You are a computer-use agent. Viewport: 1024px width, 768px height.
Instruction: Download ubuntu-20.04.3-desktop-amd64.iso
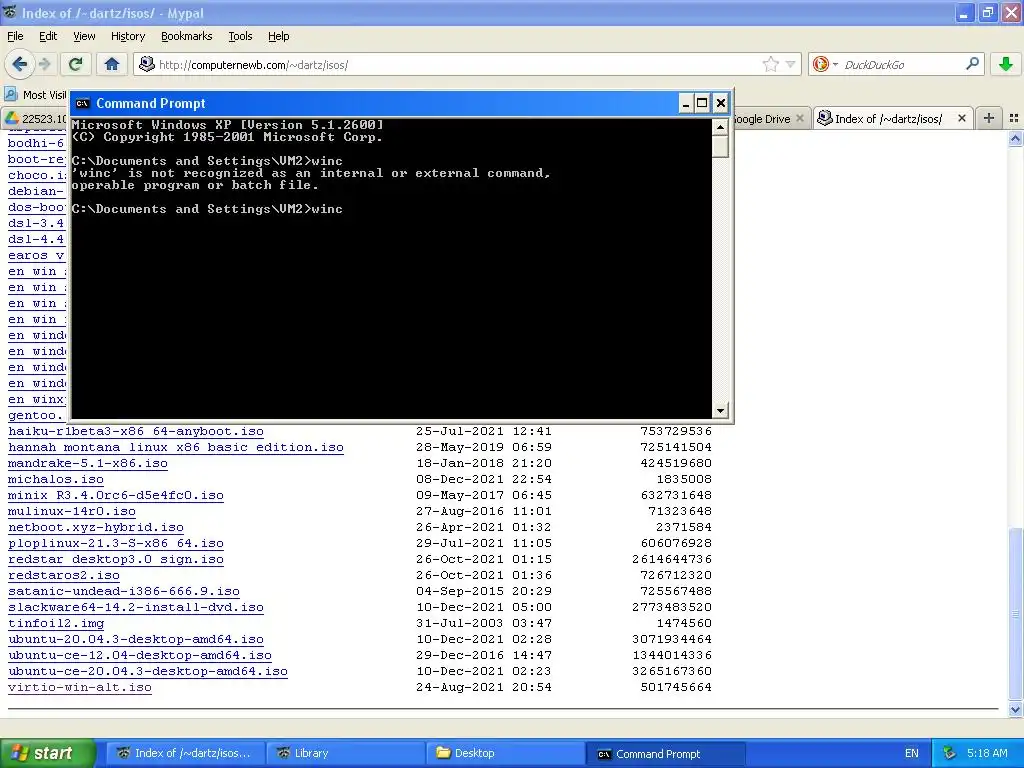[x=136, y=639]
